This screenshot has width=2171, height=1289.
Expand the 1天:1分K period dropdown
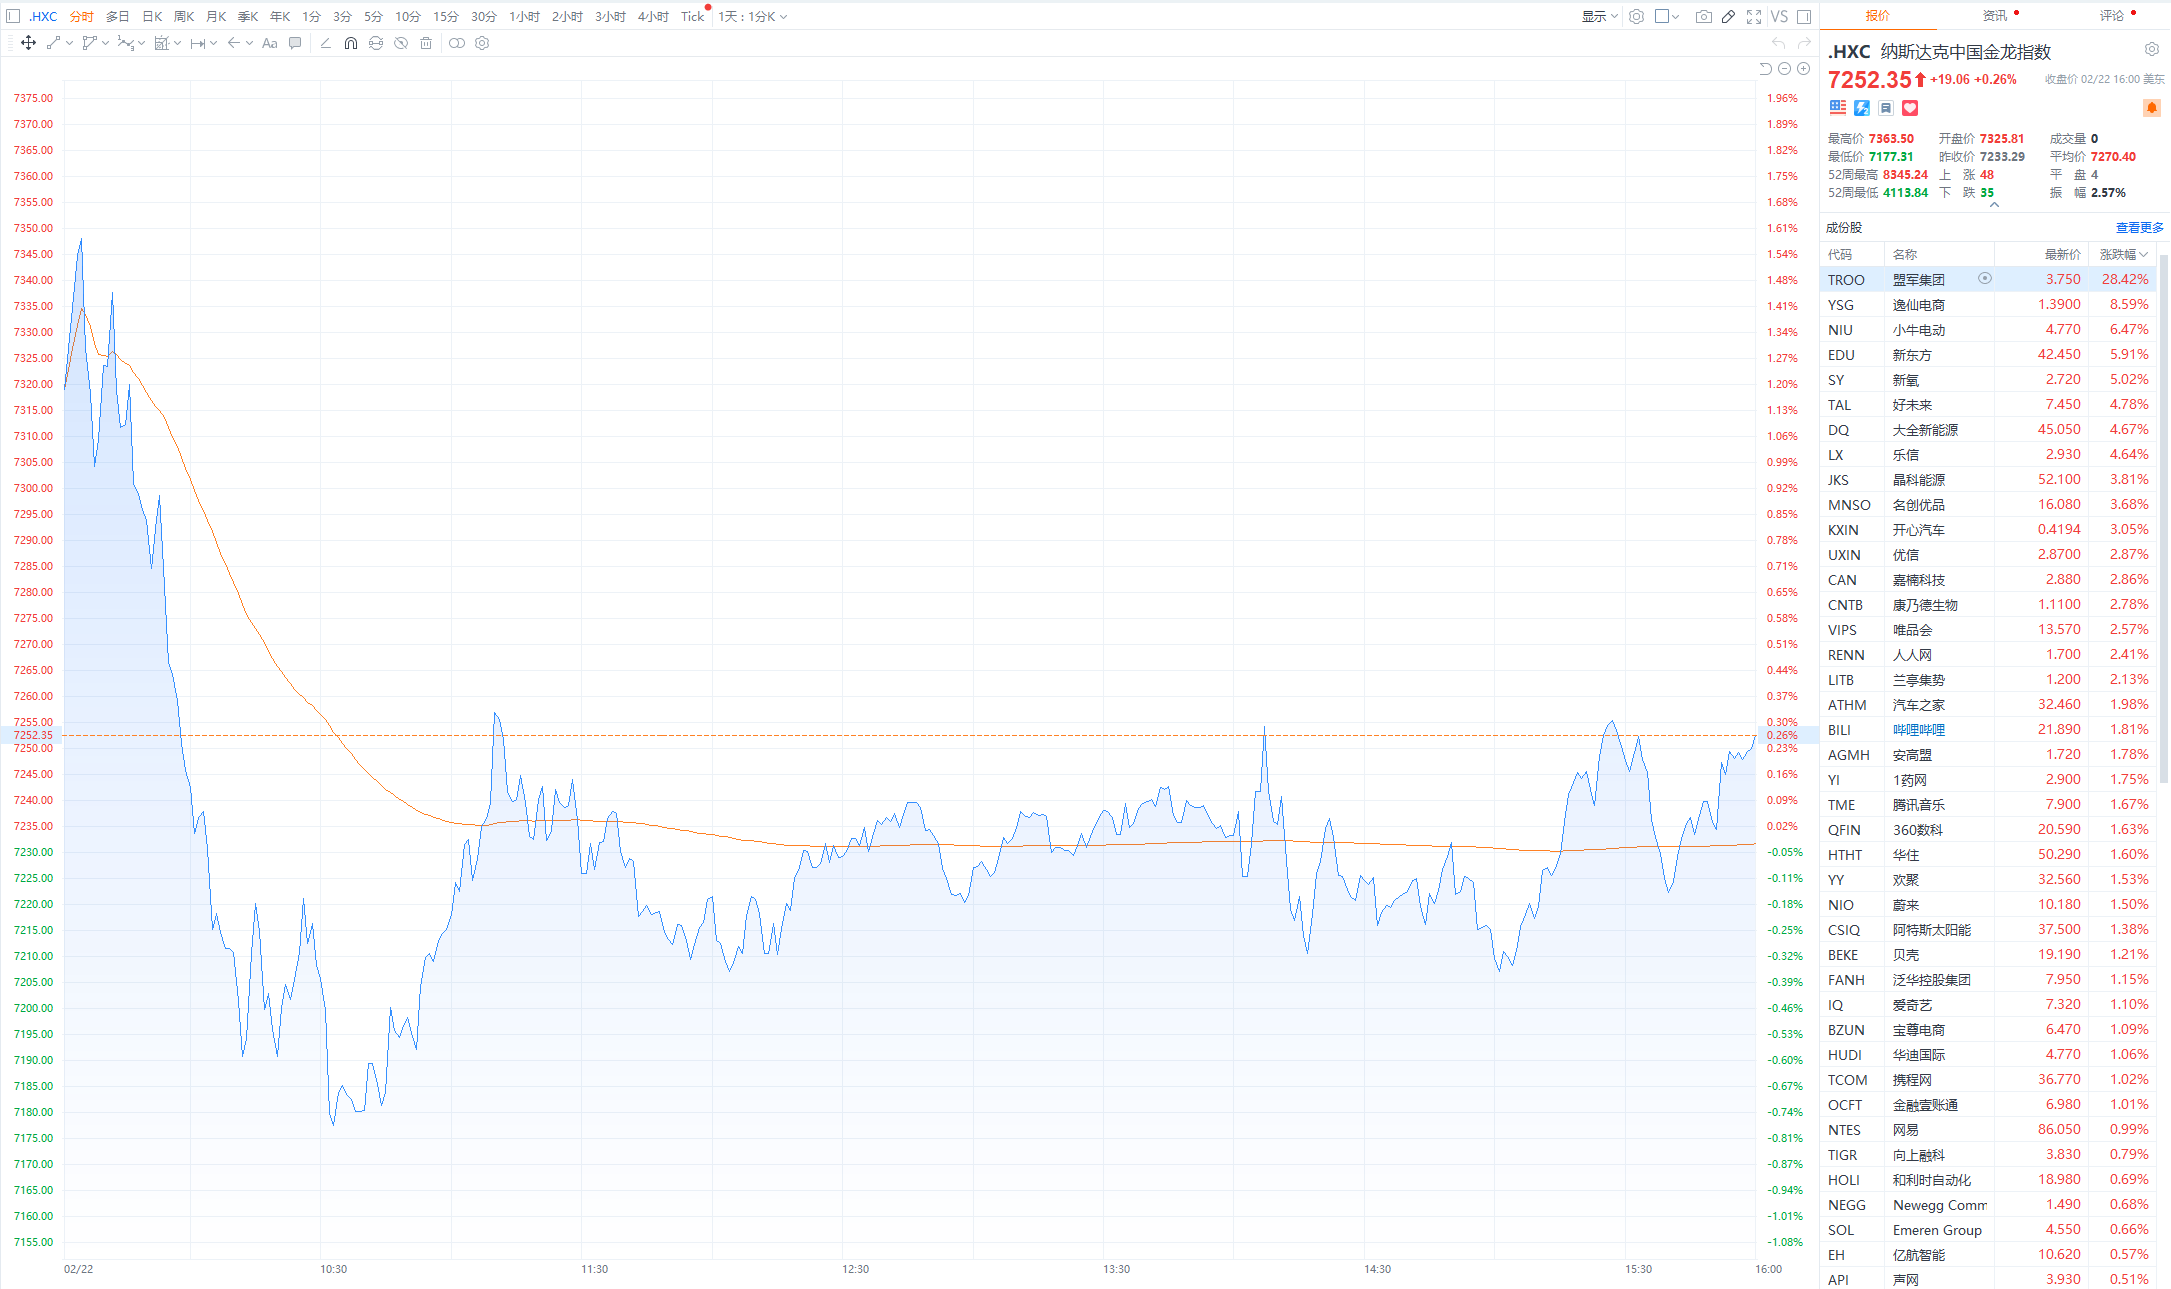coord(753,16)
